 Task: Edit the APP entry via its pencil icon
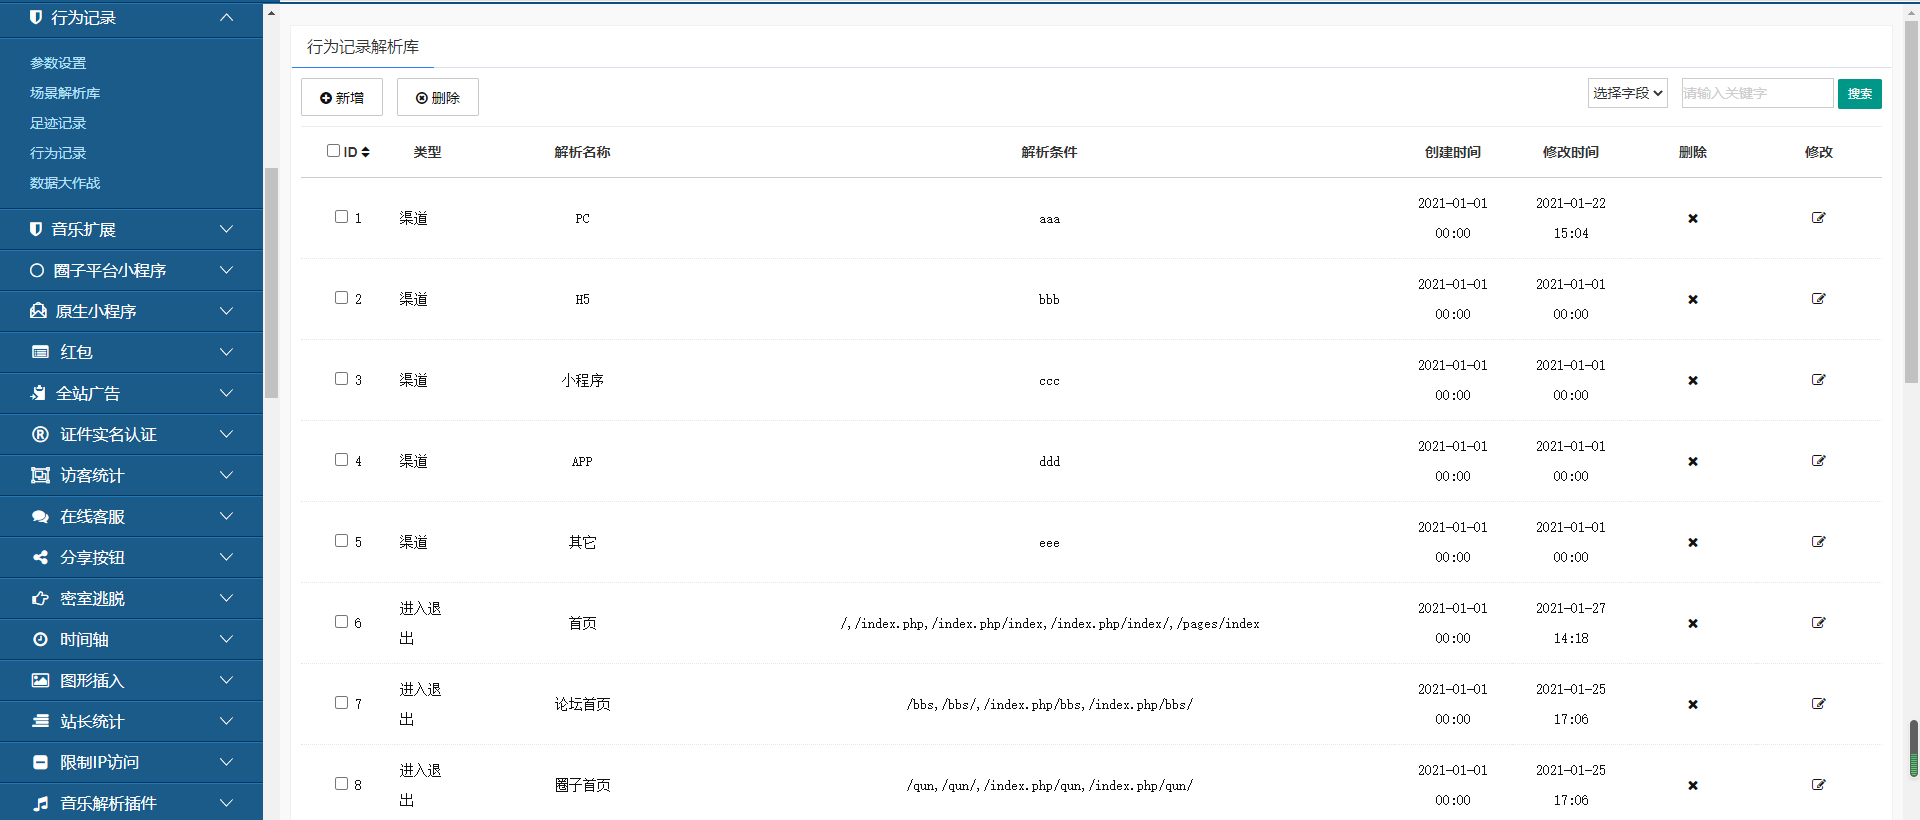click(1818, 461)
